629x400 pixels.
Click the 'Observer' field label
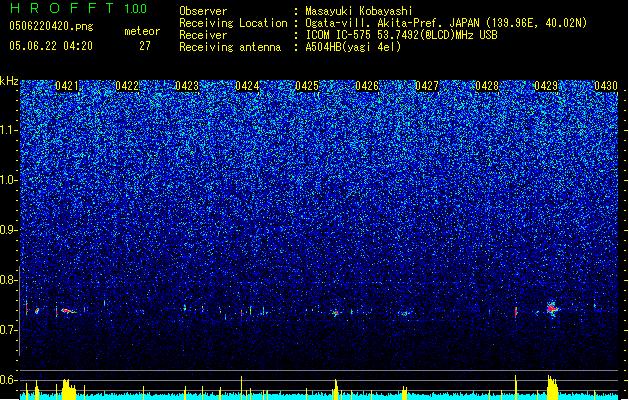tap(203, 11)
